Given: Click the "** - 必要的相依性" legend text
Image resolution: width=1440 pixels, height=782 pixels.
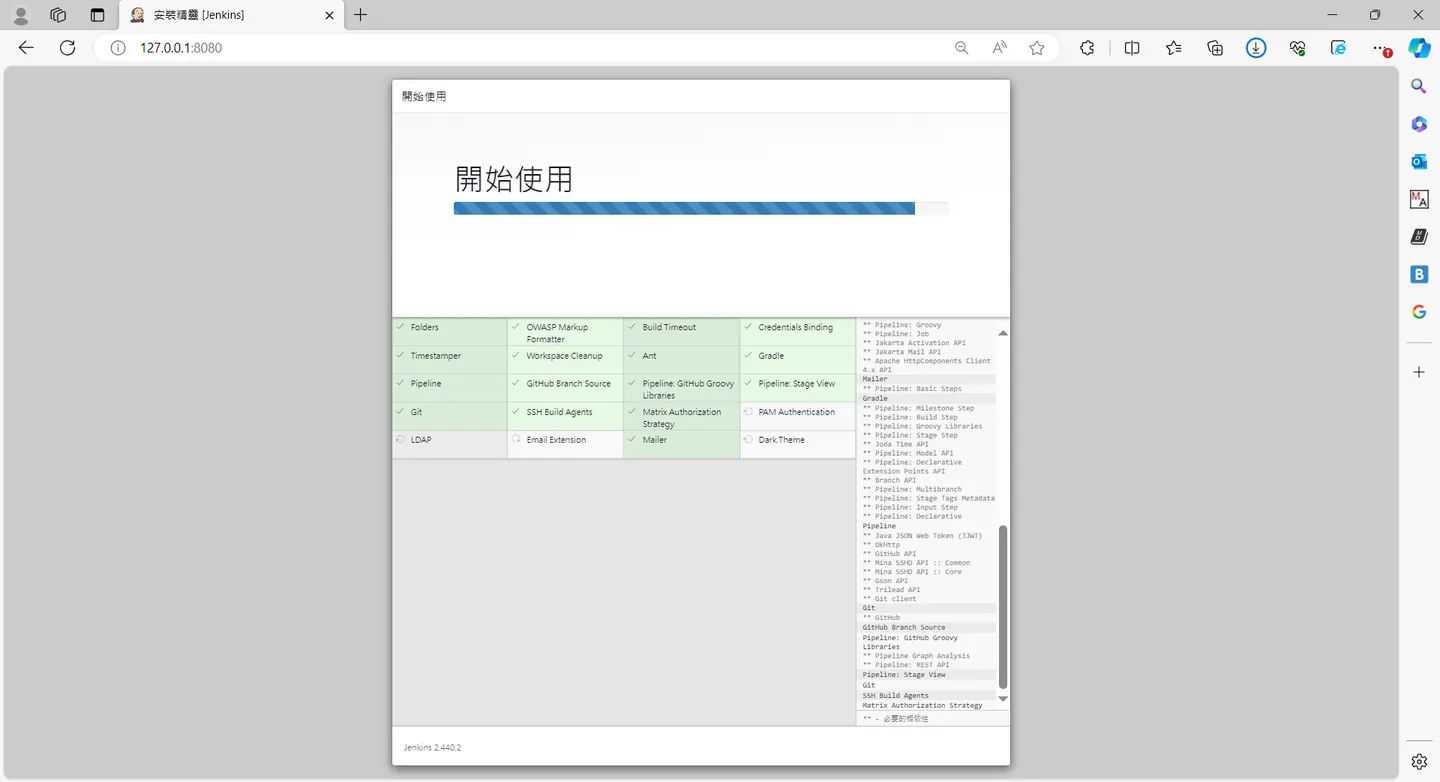Looking at the screenshot, I should 895,718.
